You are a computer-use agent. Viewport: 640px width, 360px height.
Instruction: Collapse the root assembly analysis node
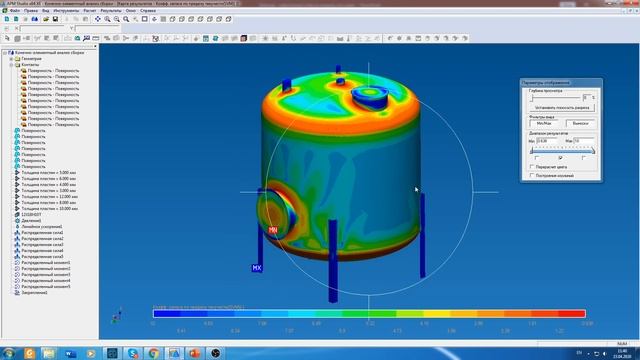(5, 53)
